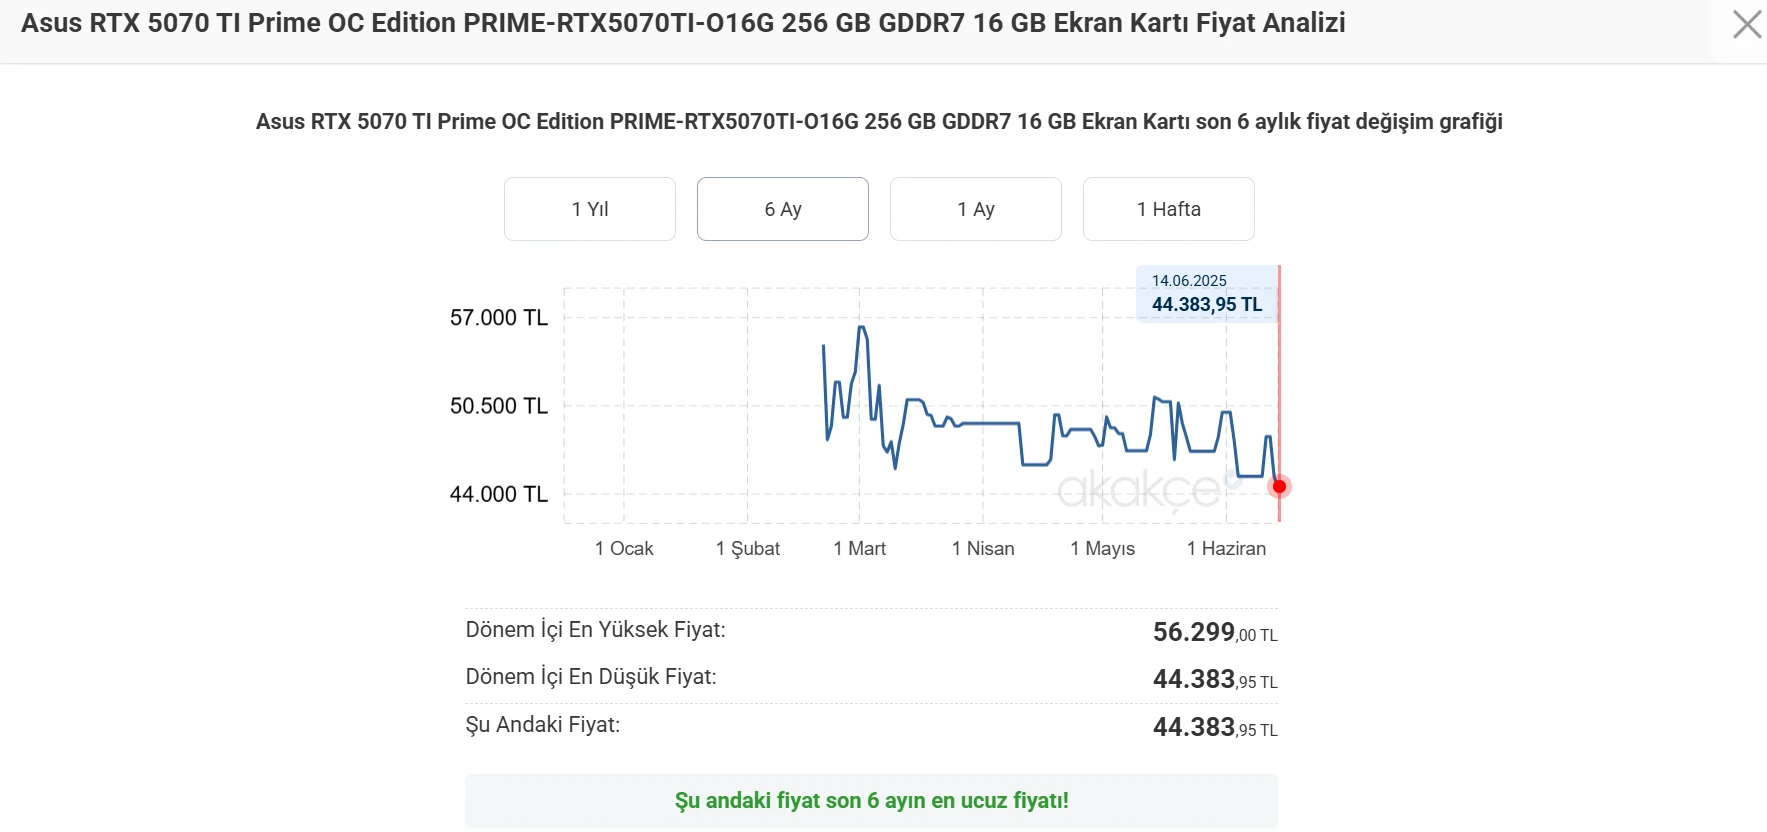Click the Dönem İçi En Düşük Fiyat row
This screenshot has height=832, width=1767.
pyautogui.click(x=591, y=677)
